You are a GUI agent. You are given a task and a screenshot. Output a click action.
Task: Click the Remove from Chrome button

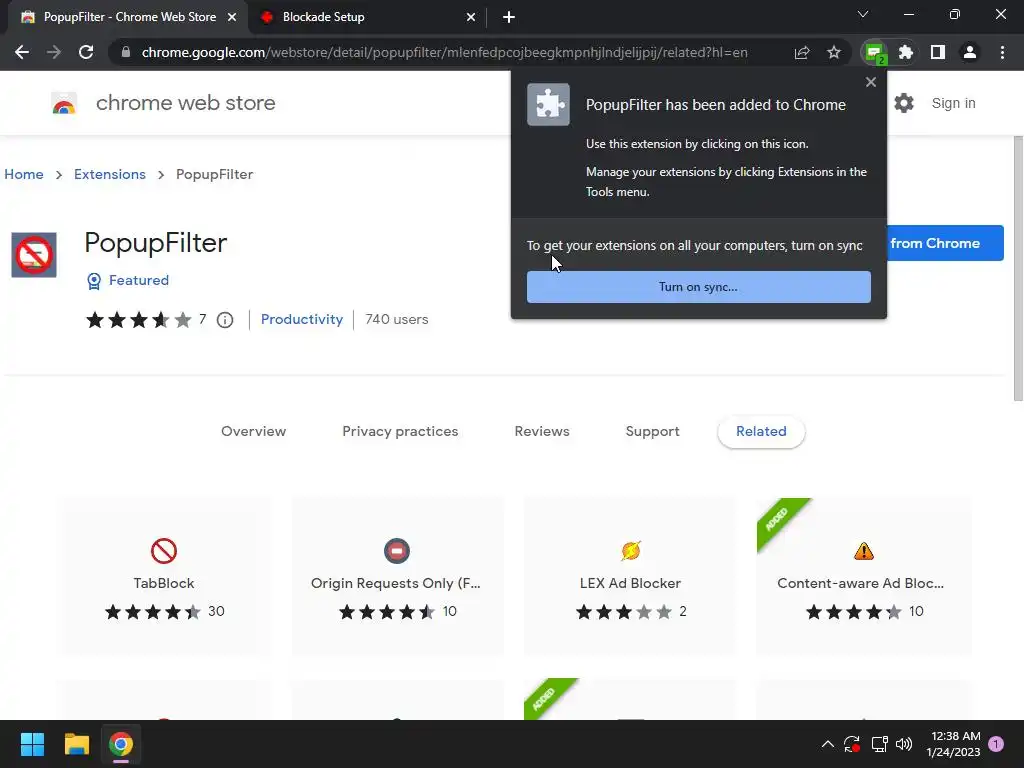945,243
